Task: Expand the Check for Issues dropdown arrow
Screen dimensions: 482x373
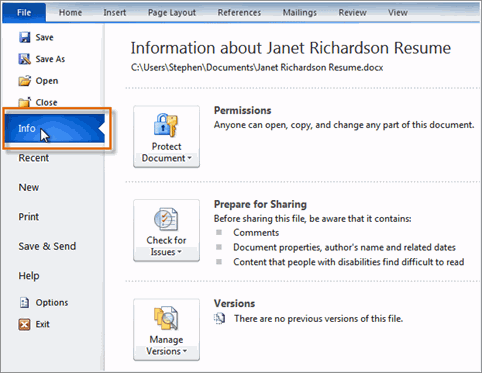Action: click(180, 251)
